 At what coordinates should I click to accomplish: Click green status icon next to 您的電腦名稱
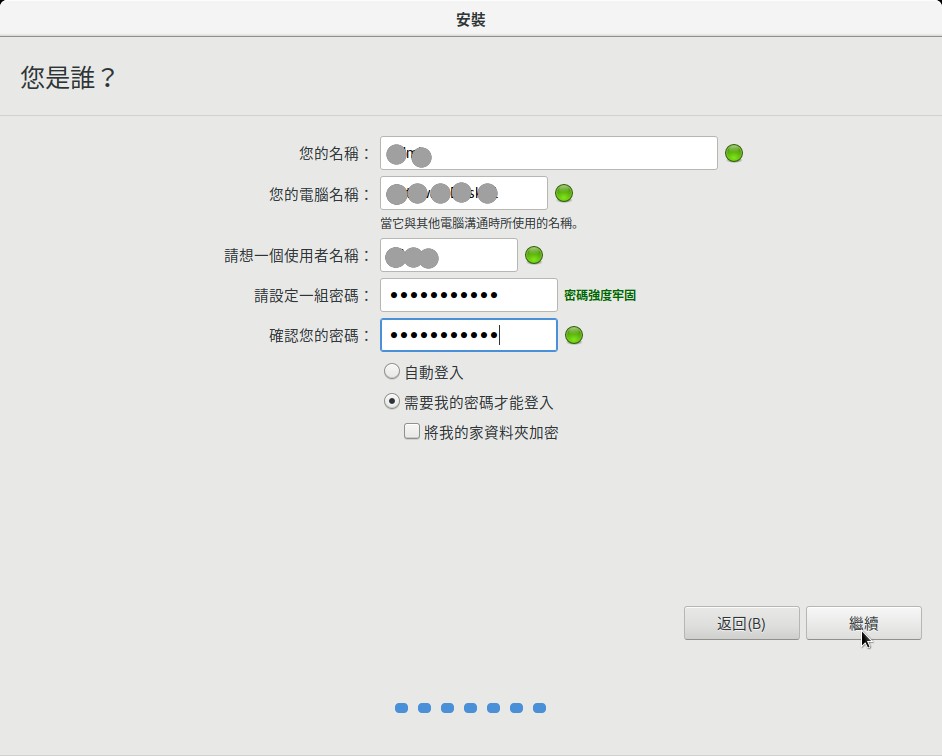tap(564, 193)
